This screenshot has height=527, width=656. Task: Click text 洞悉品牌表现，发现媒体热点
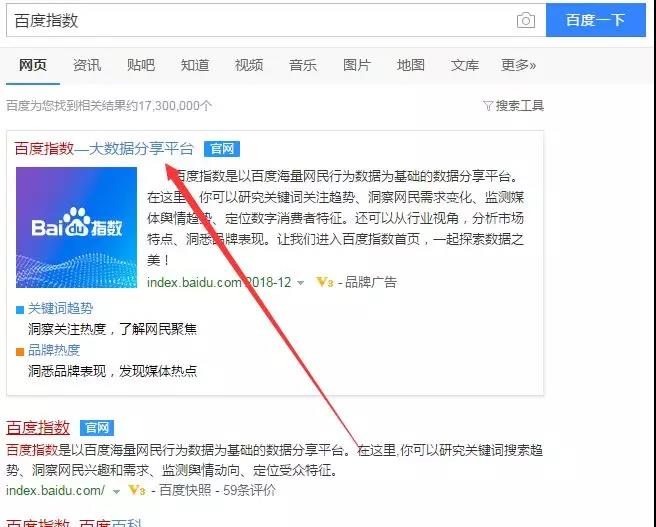[112, 371]
